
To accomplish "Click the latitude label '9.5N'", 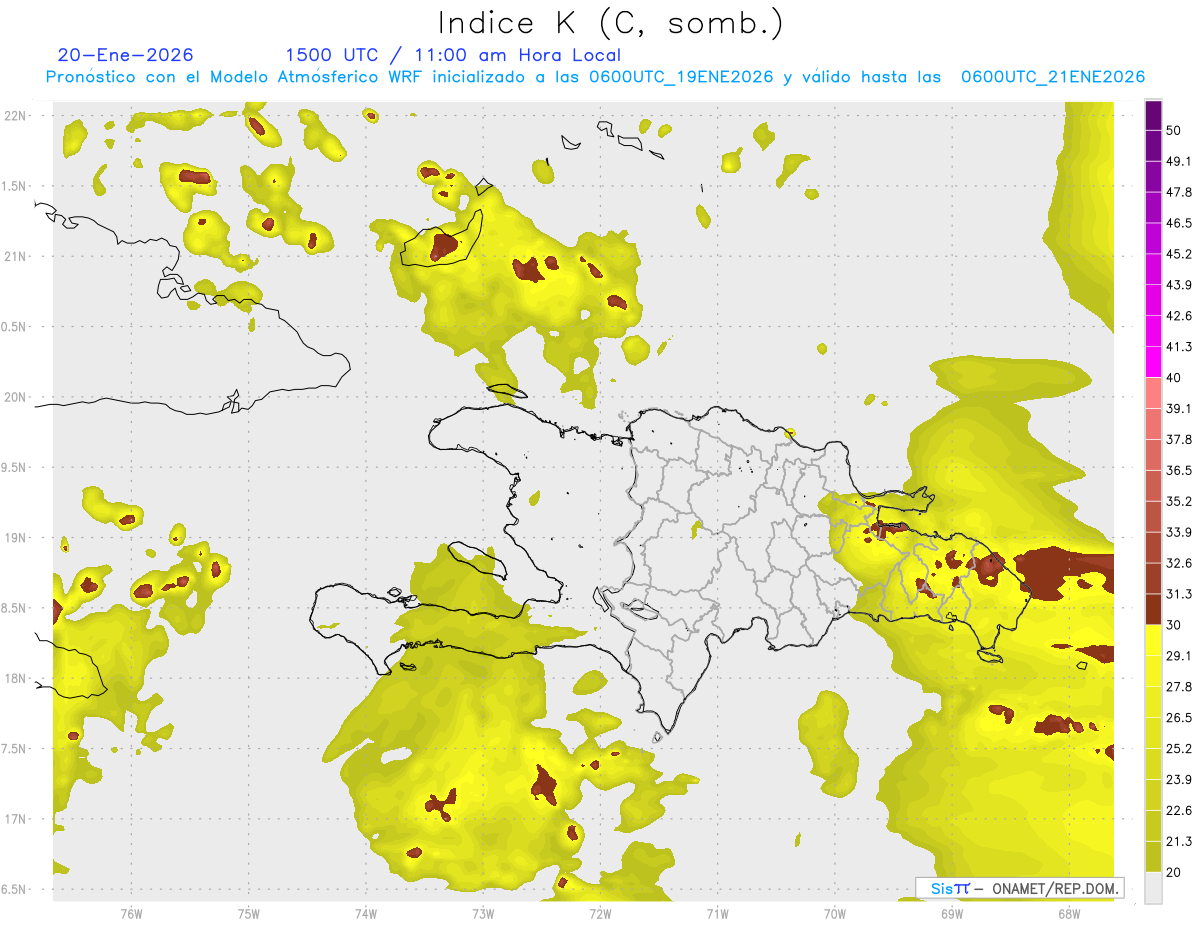I will point(14,467).
